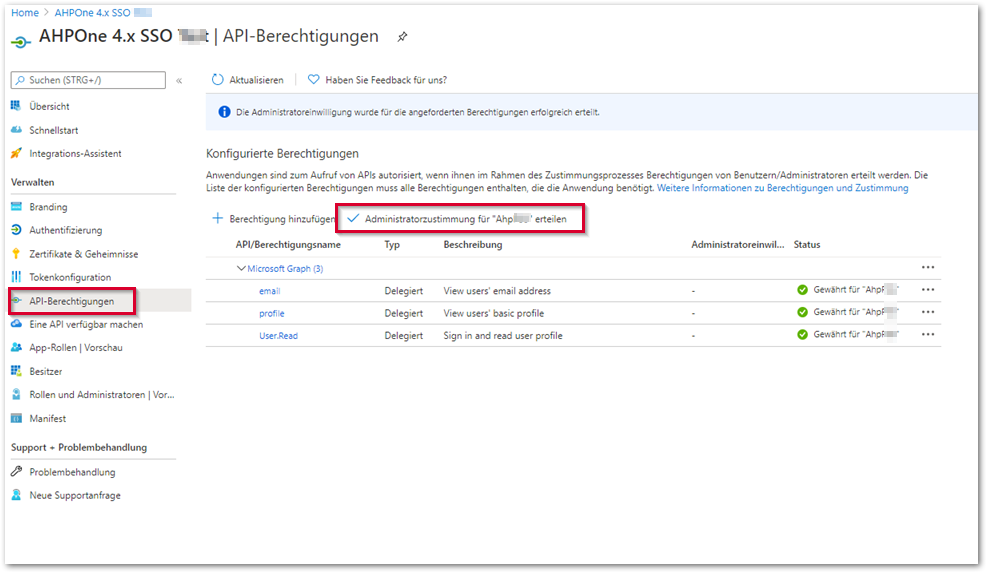
Task: Click the Eine API verfügbar machen cloud icon
Action: coord(16,324)
